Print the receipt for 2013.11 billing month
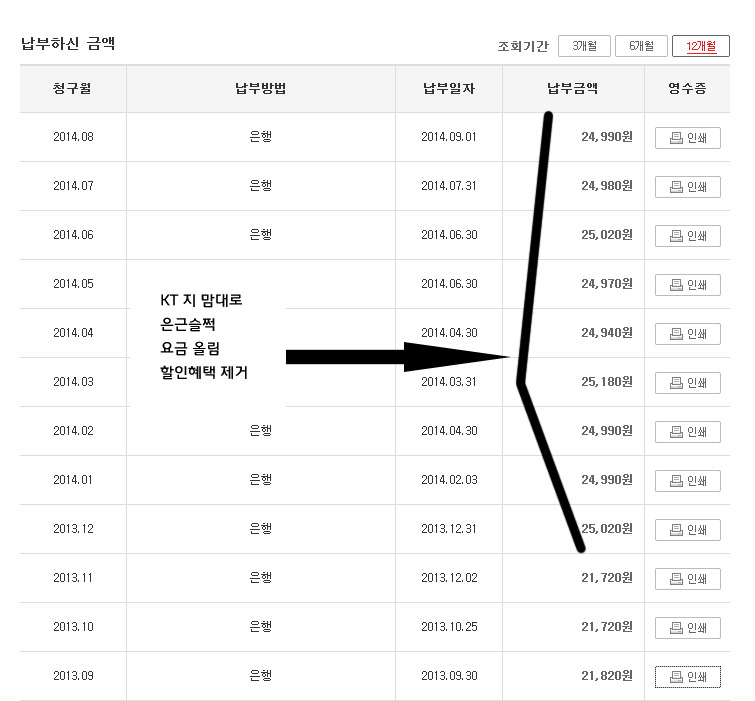The height and width of the screenshot is (701, 755). 687,579
